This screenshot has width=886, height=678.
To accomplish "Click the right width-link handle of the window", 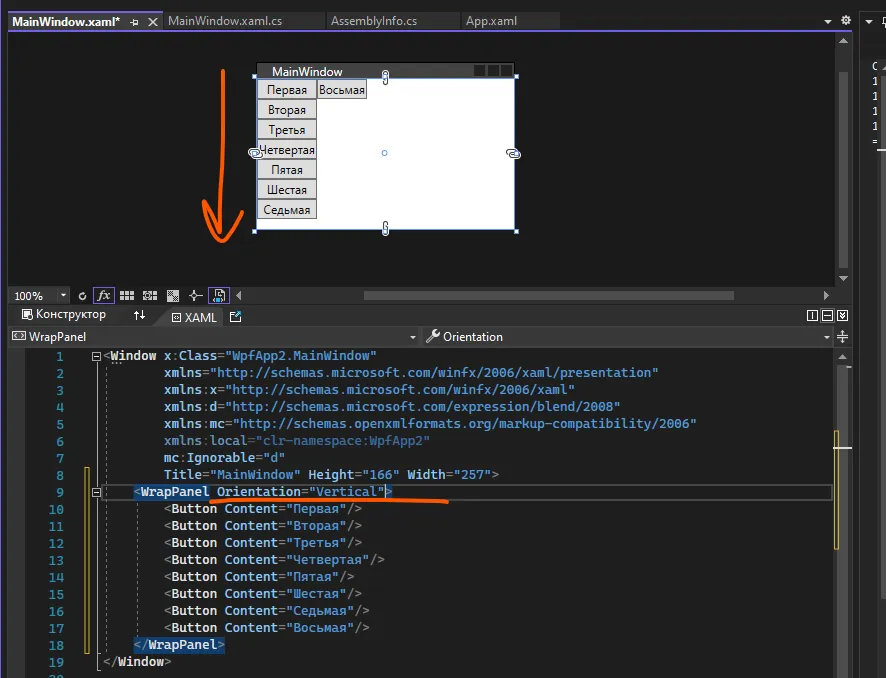I will [x=513, y=153].
